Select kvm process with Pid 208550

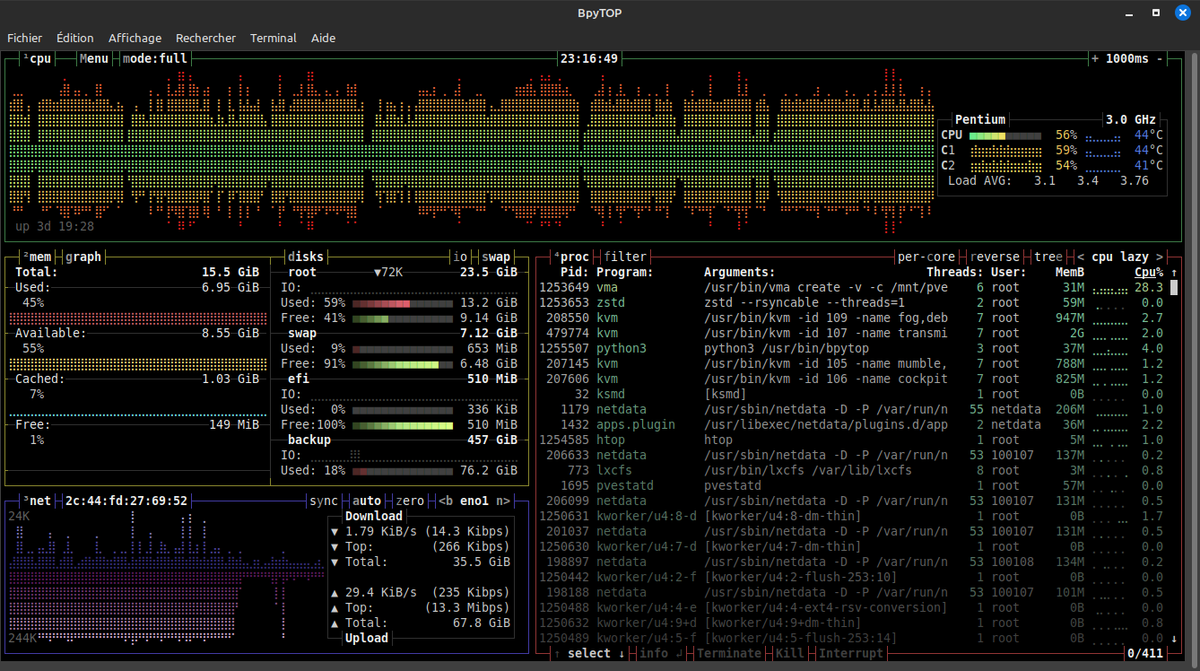852,317
